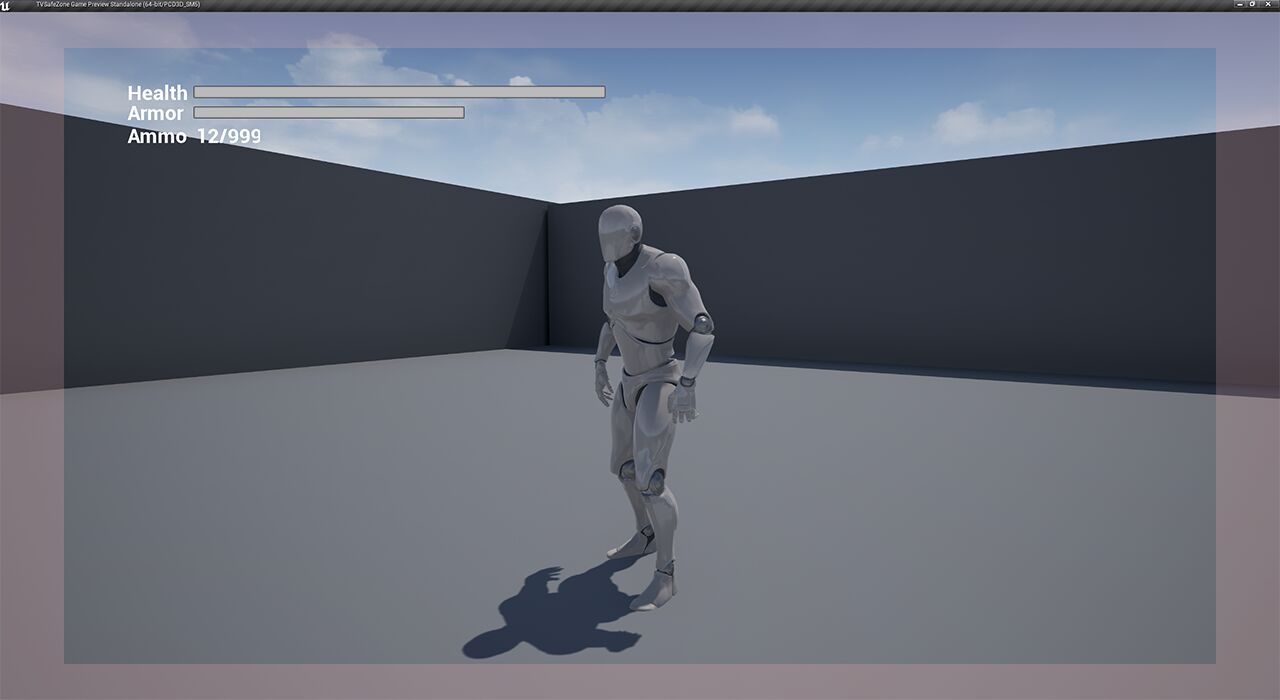Image resolution: width=1280 pixels, height=700 pixels.
Task: Click the Ammo 12/999 counter text
Action: (194, 136)
